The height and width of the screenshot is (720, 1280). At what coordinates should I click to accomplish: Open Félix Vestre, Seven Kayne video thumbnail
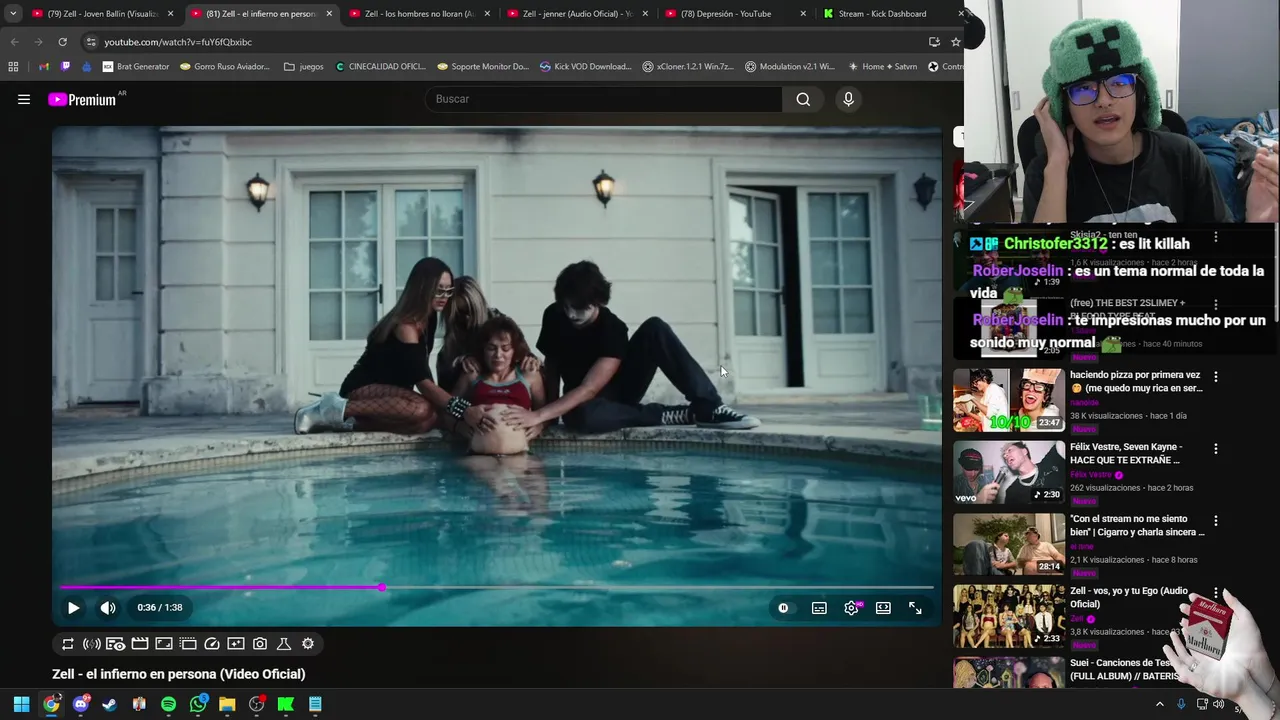coord(1009,472)
